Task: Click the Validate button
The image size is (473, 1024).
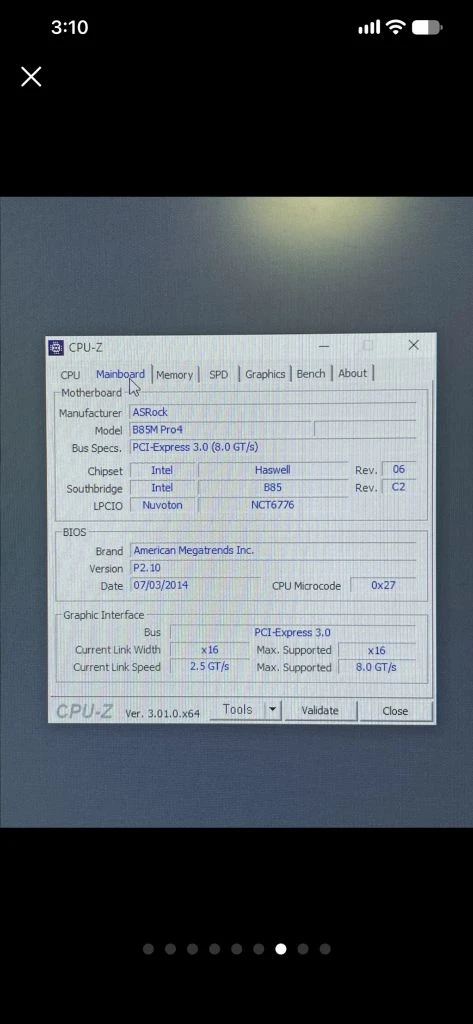Action: pyautogui.click(x=320, y=711)
